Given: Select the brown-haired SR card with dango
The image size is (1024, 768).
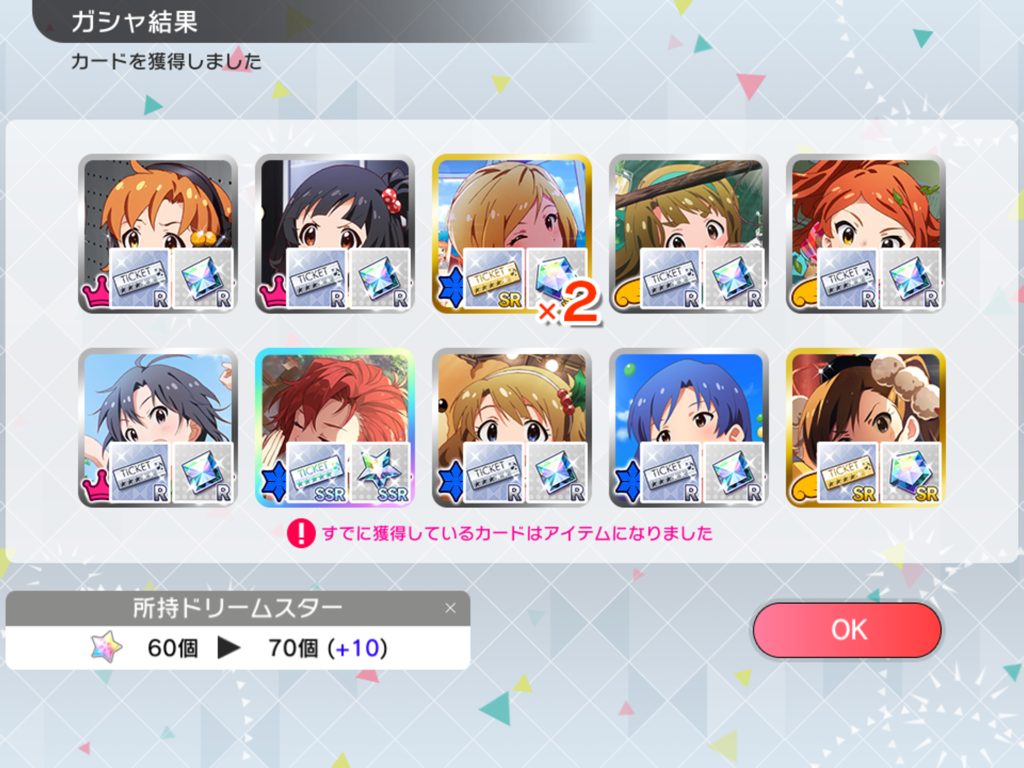Looking at the screenshot, I should click(x=866, y=428).
